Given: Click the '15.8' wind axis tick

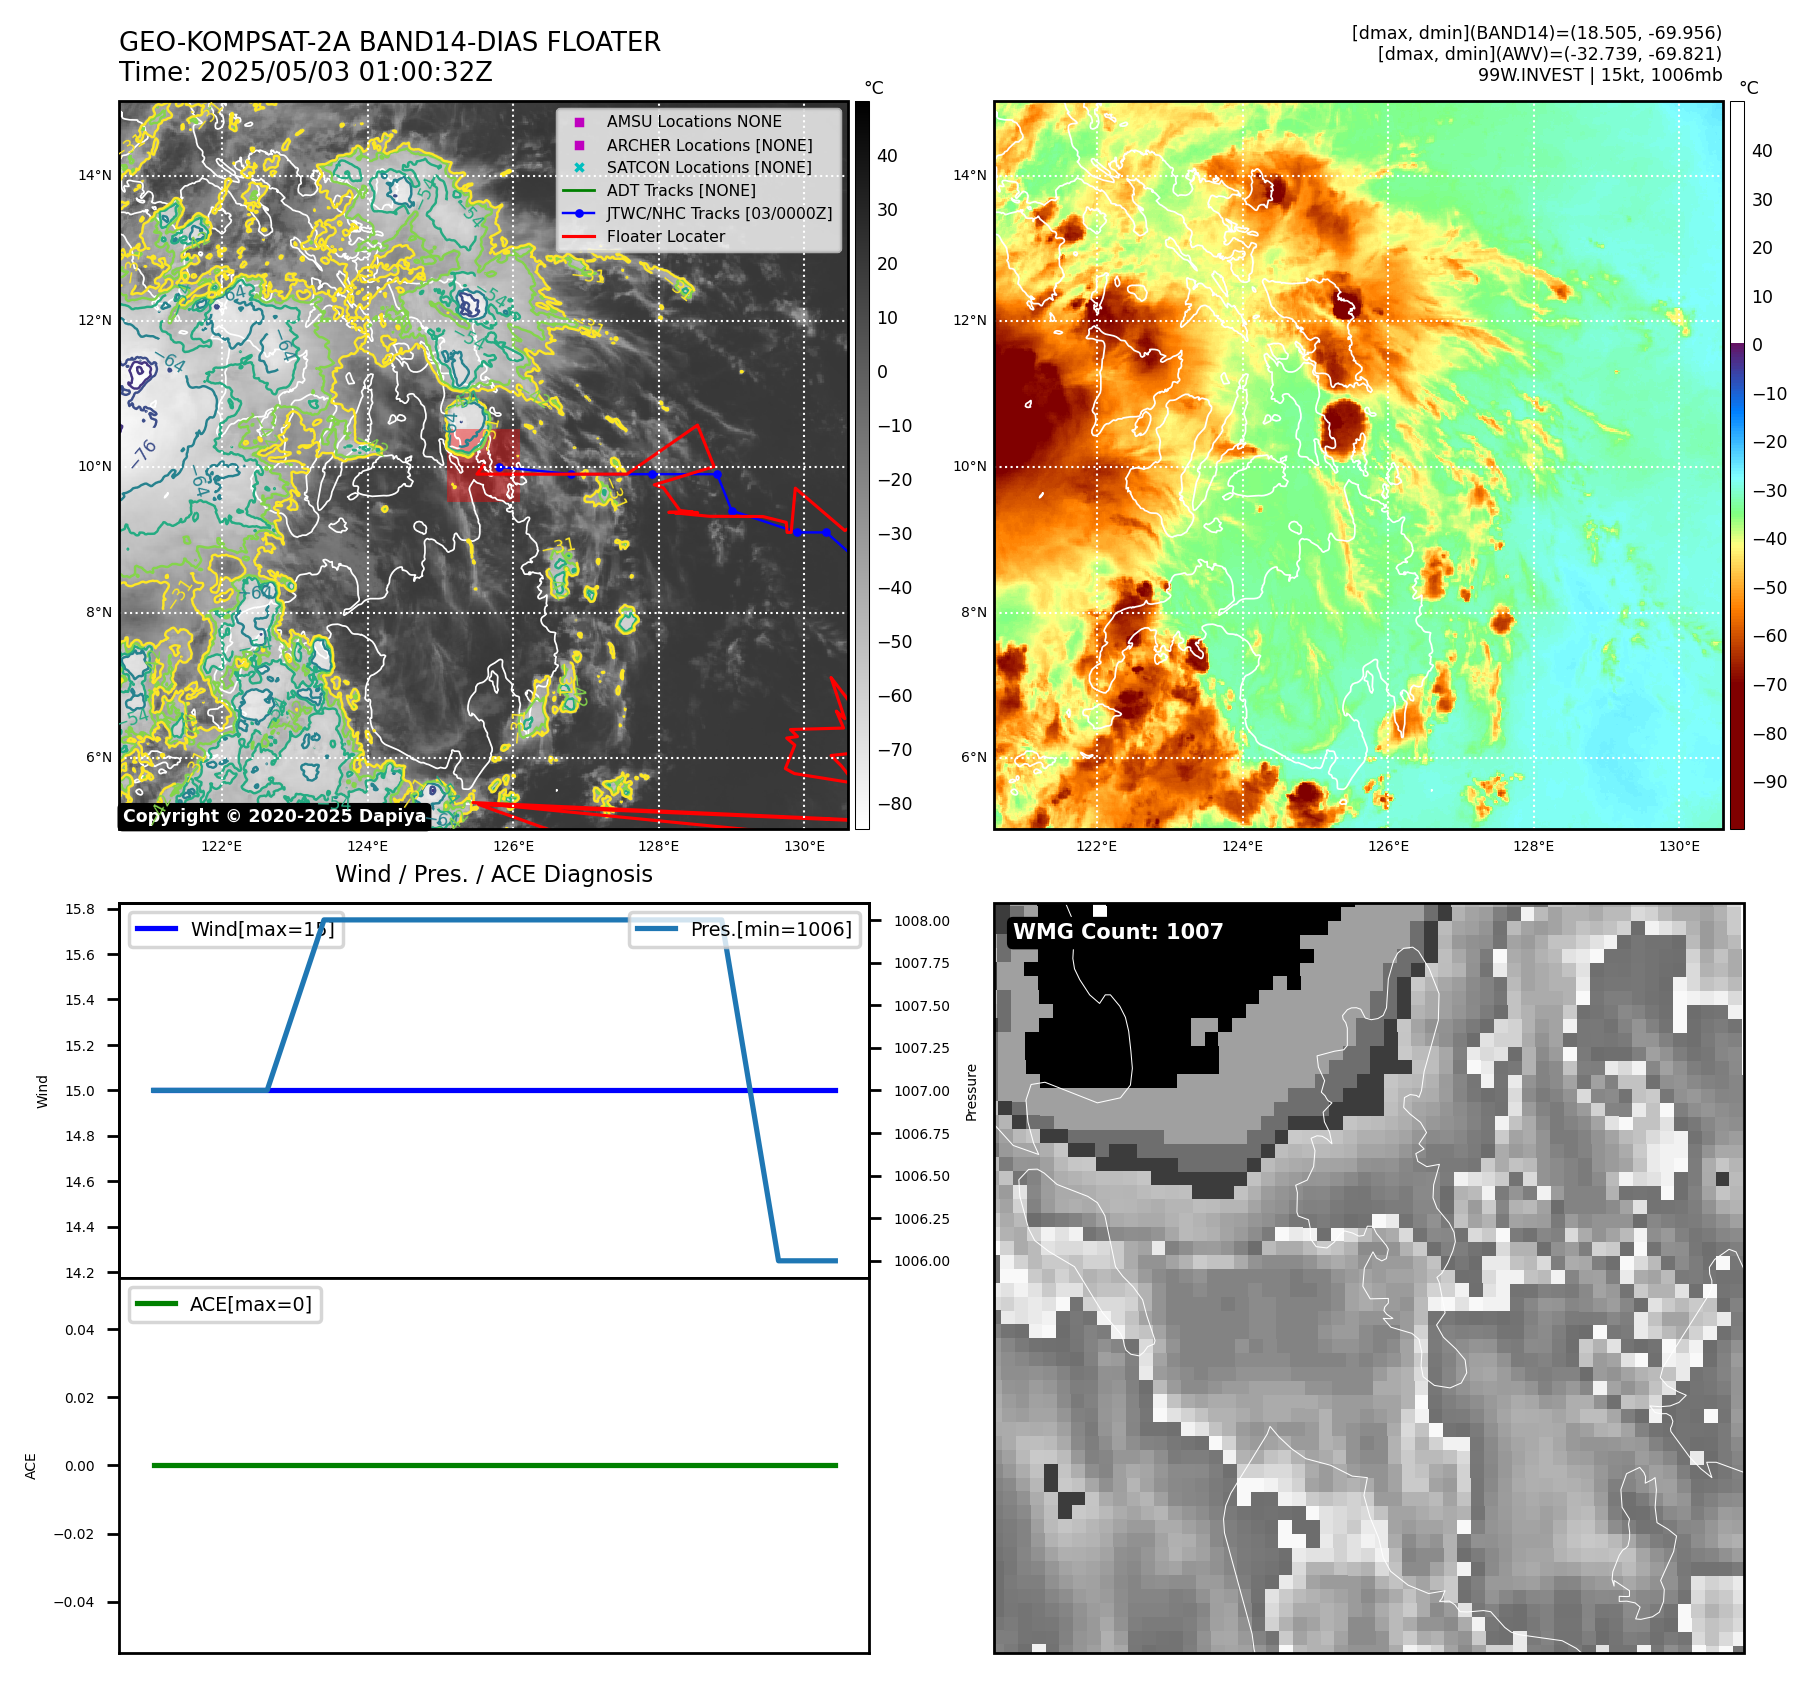Looking at the screenshot, I should click(x=80, y=909).
